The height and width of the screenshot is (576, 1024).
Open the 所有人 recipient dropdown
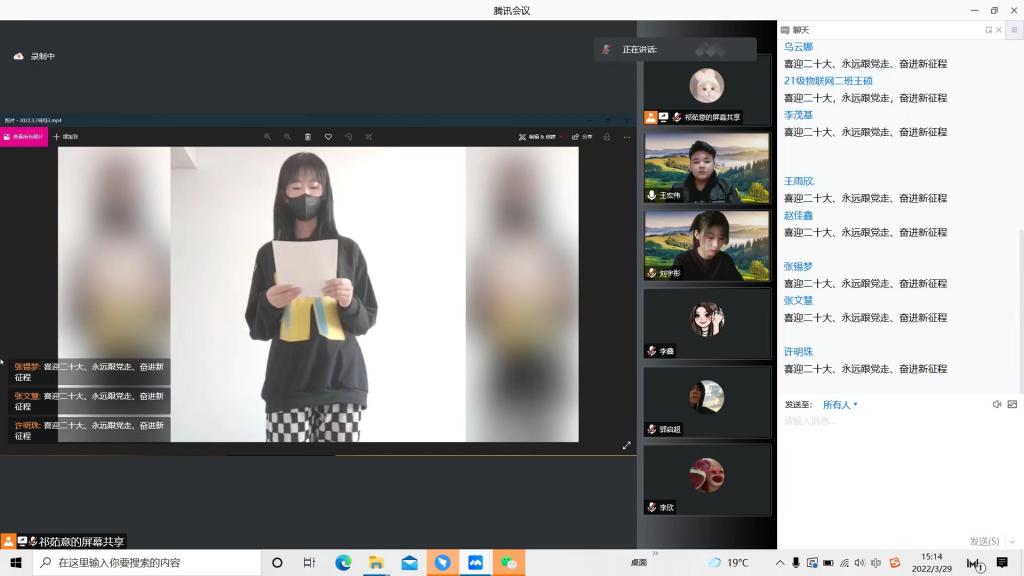840,405
